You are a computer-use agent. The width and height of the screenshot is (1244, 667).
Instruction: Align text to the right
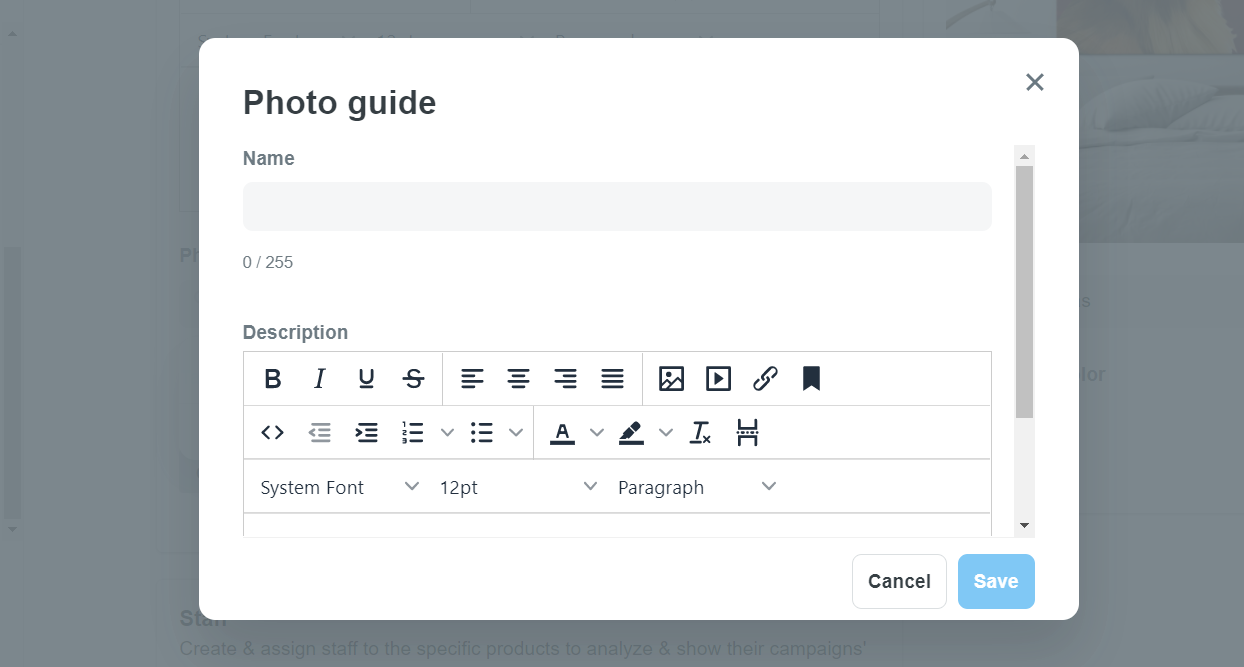[566, 379]
